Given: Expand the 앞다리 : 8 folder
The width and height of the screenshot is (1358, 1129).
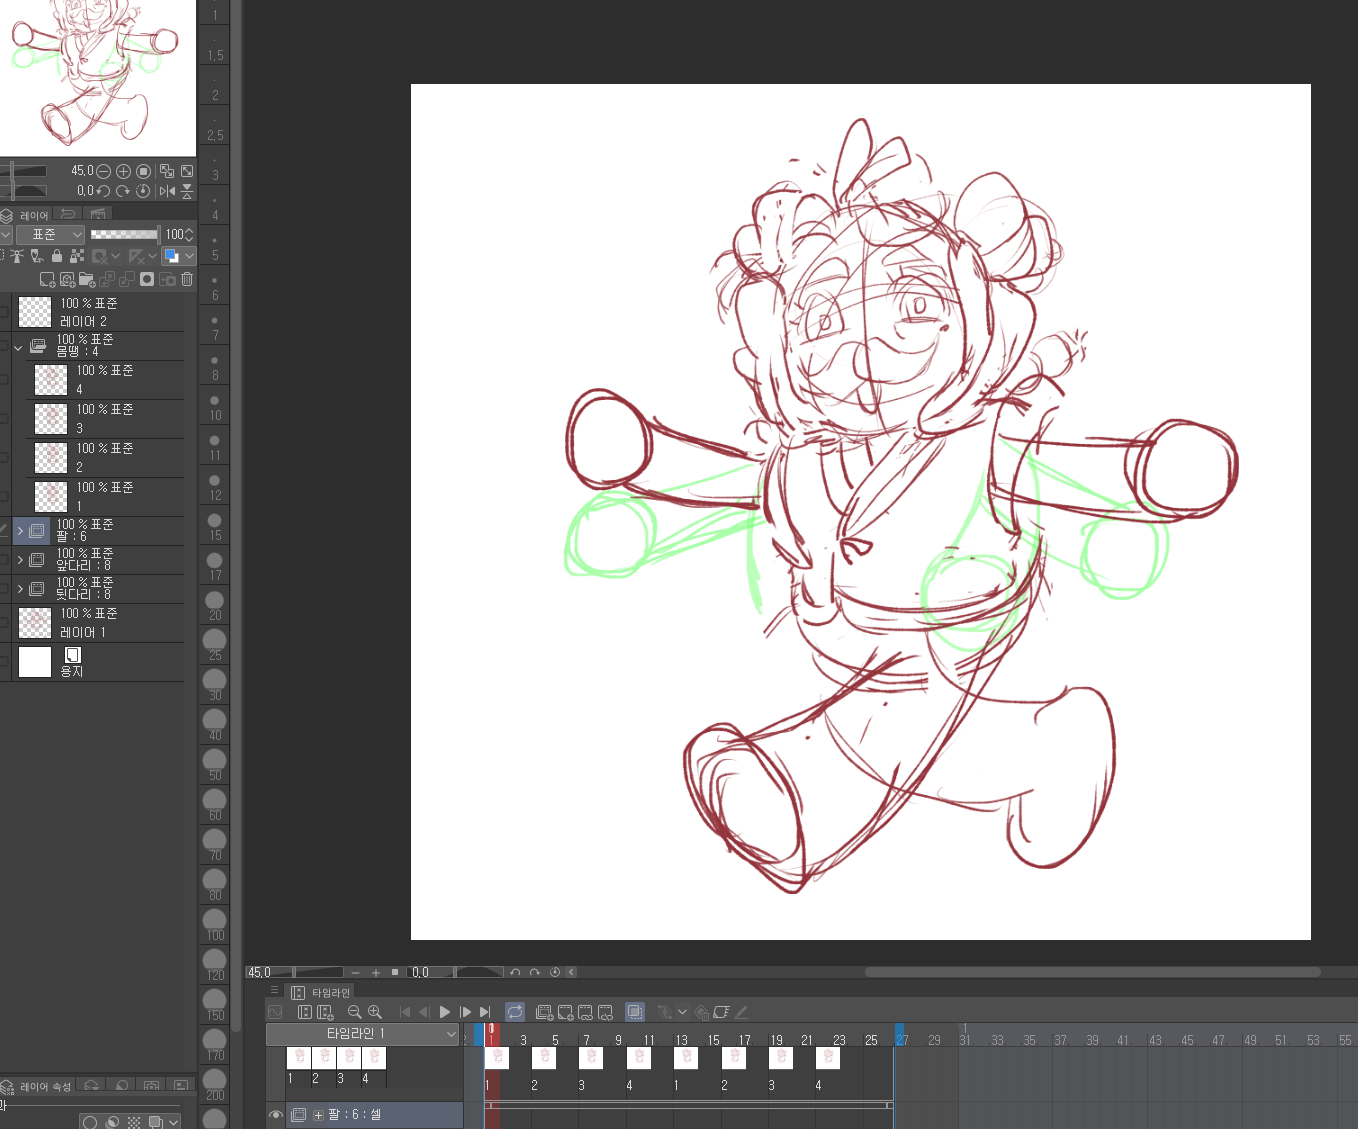Looking at the screenshot, I should [x=20, y=560].
